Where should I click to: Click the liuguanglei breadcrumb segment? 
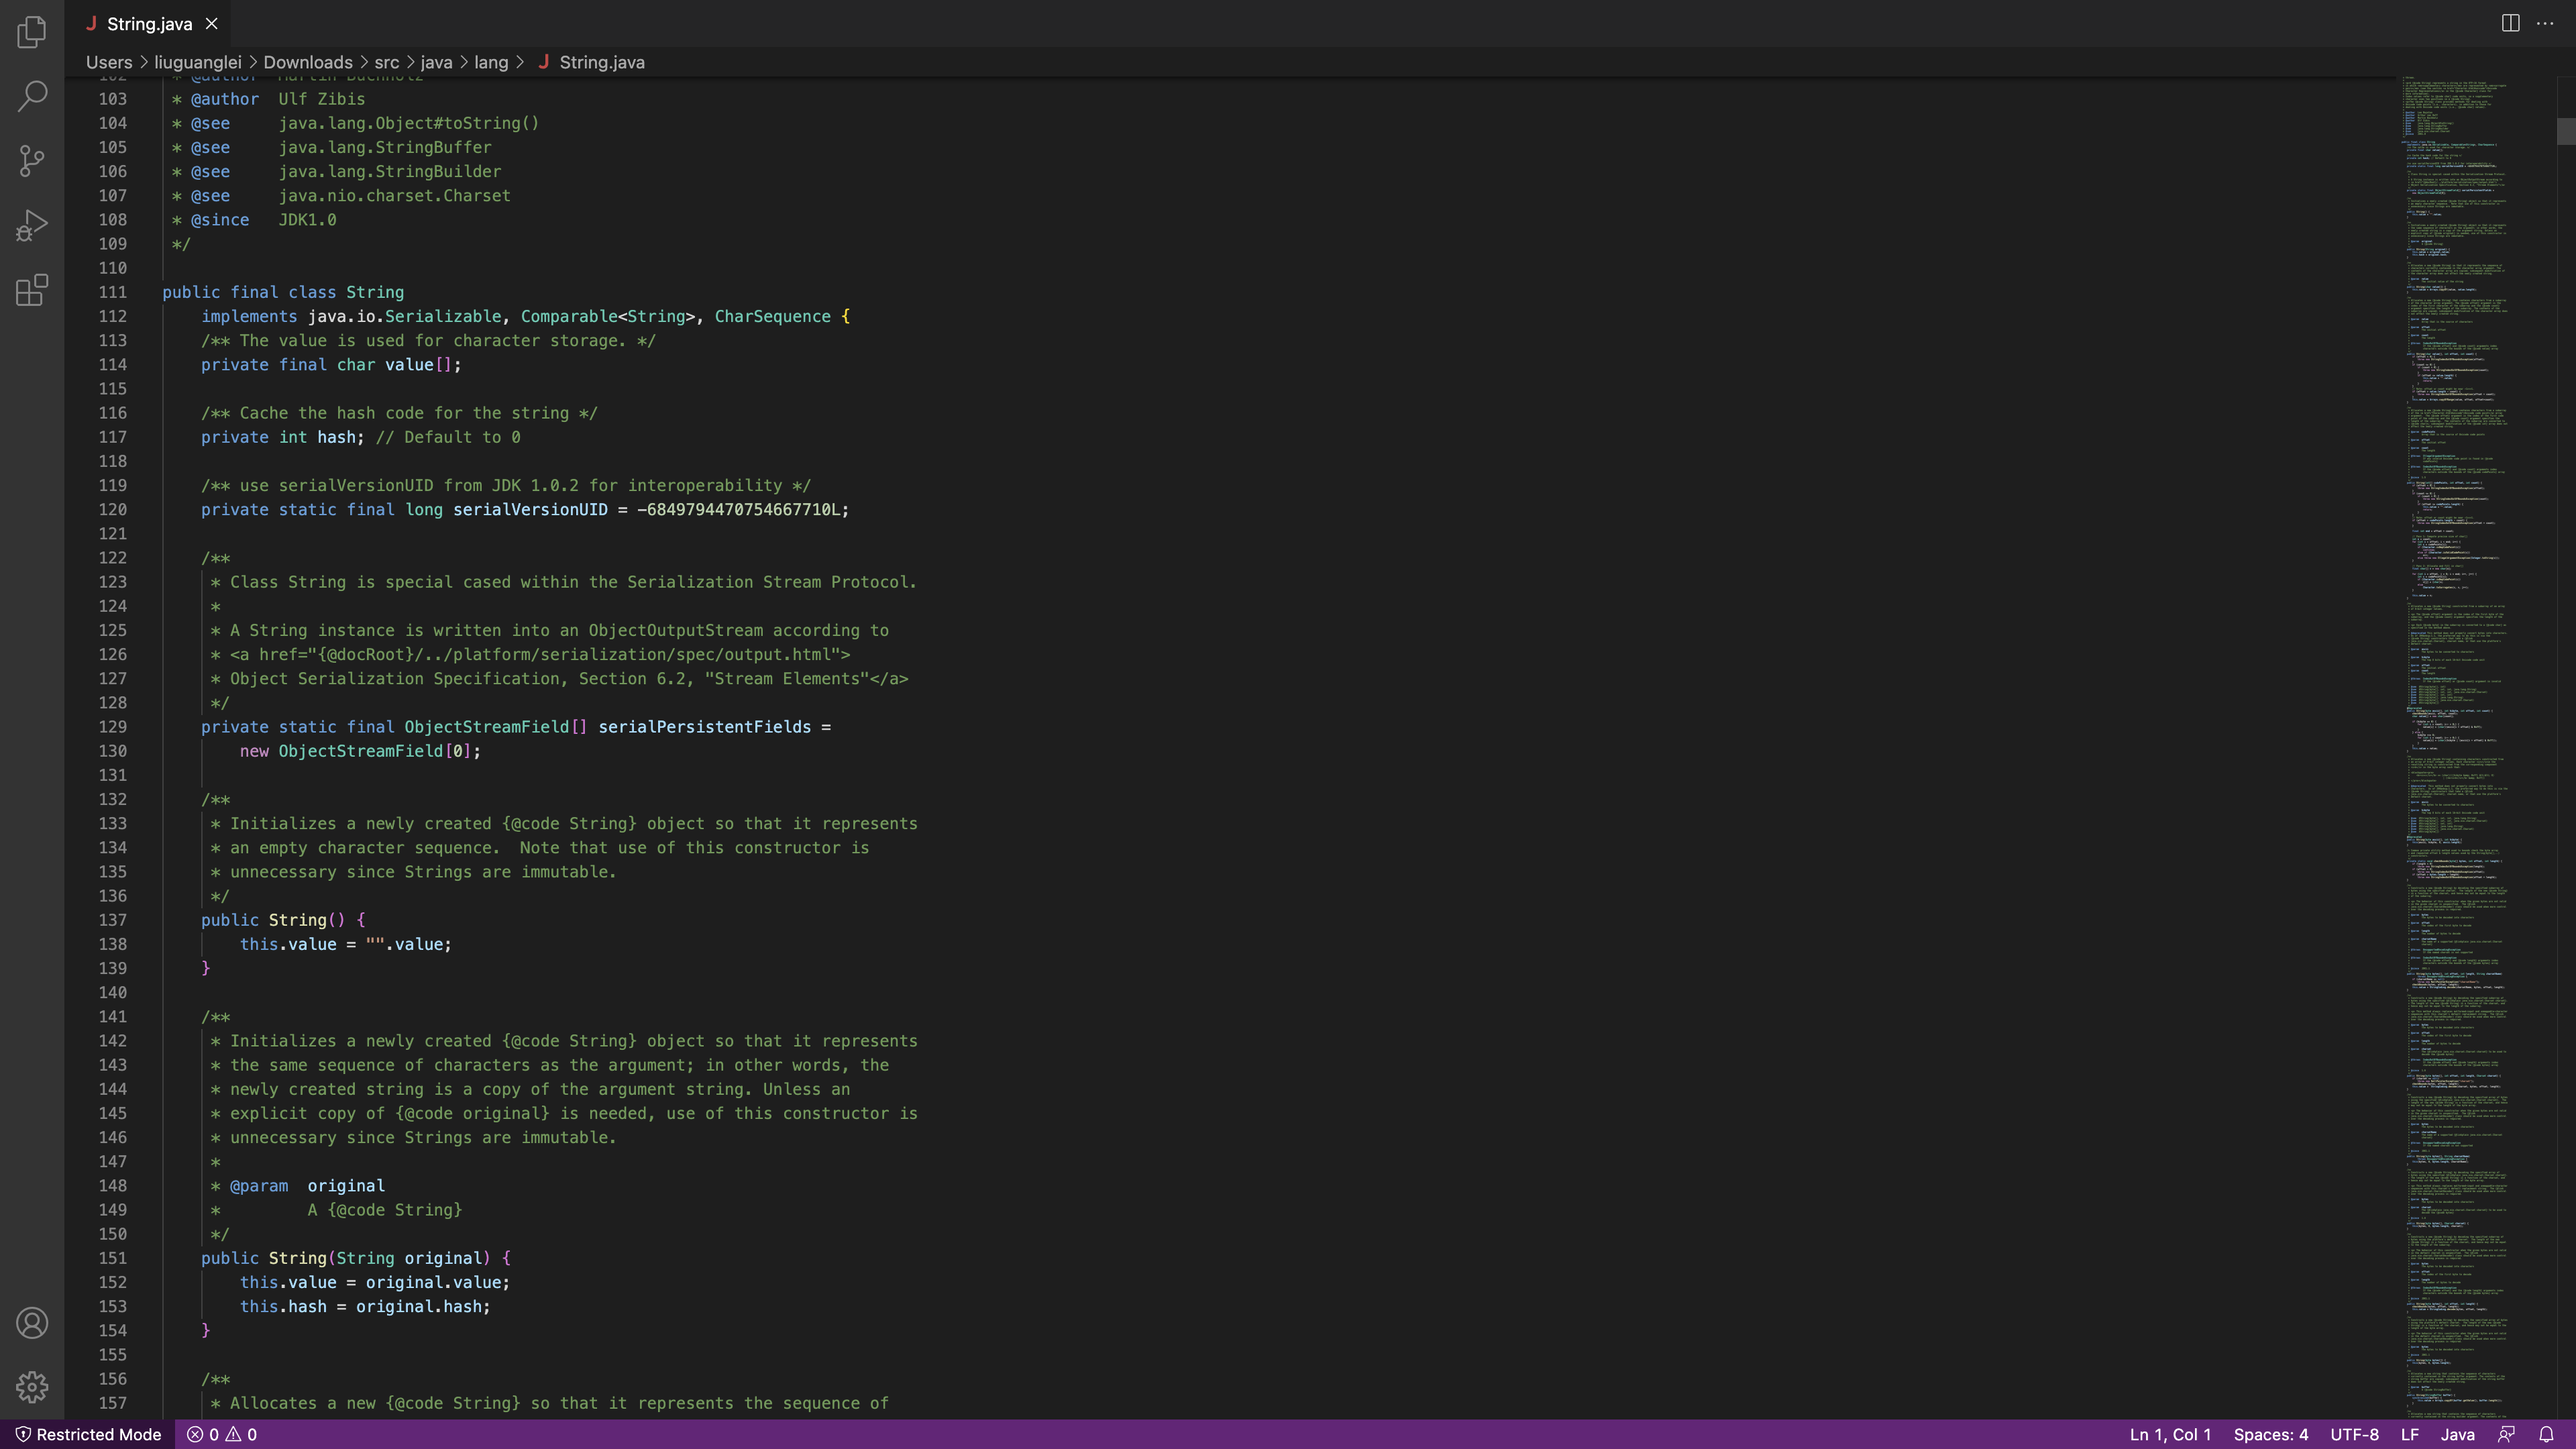click(x=198, y=62)
